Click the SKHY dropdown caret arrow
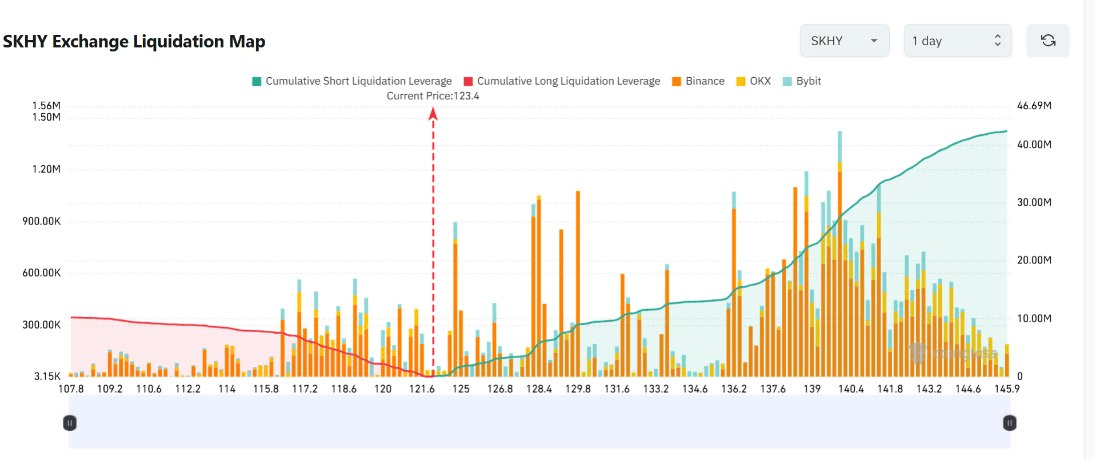The width and height of the screenshot is (1095, 460). [873, 41]
